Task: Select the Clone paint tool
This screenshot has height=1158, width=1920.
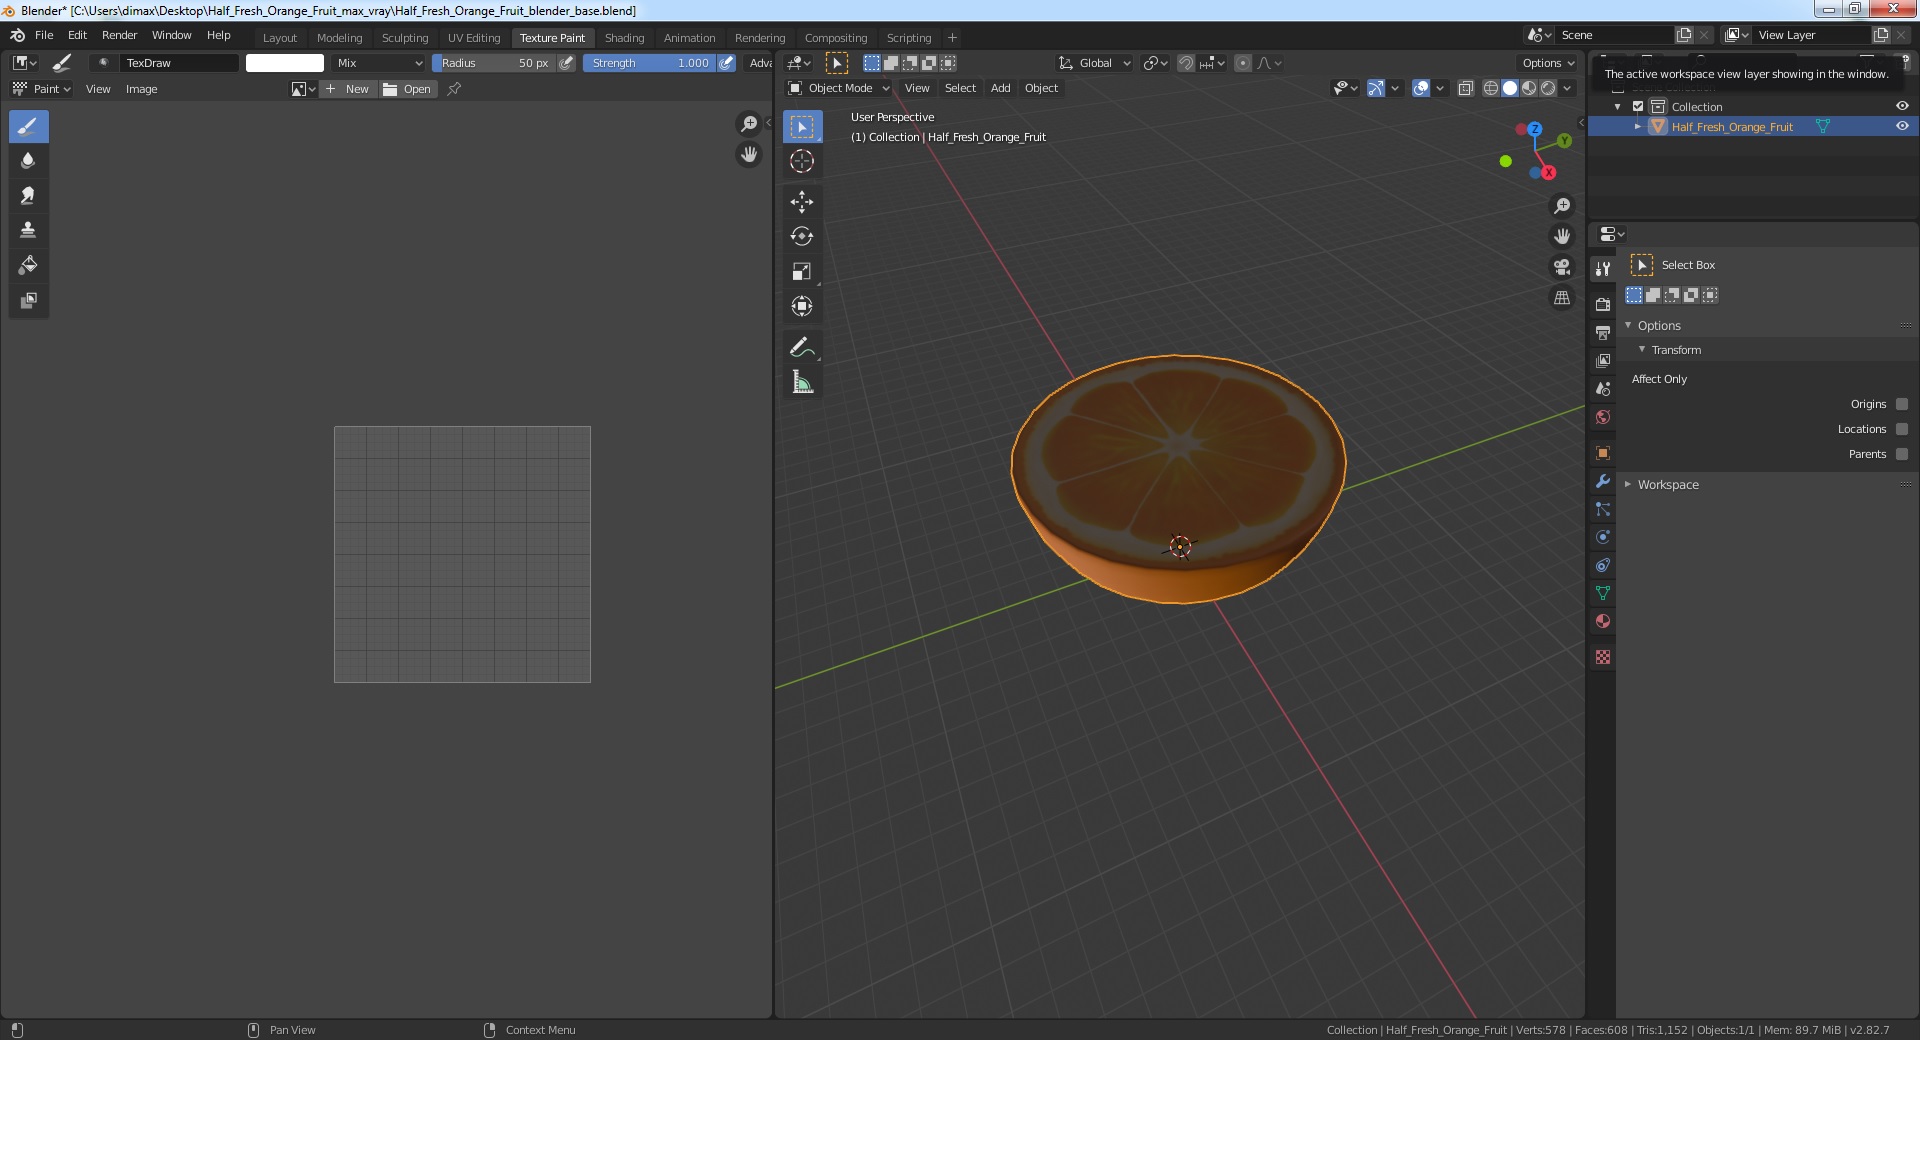Action: point(27,229)
